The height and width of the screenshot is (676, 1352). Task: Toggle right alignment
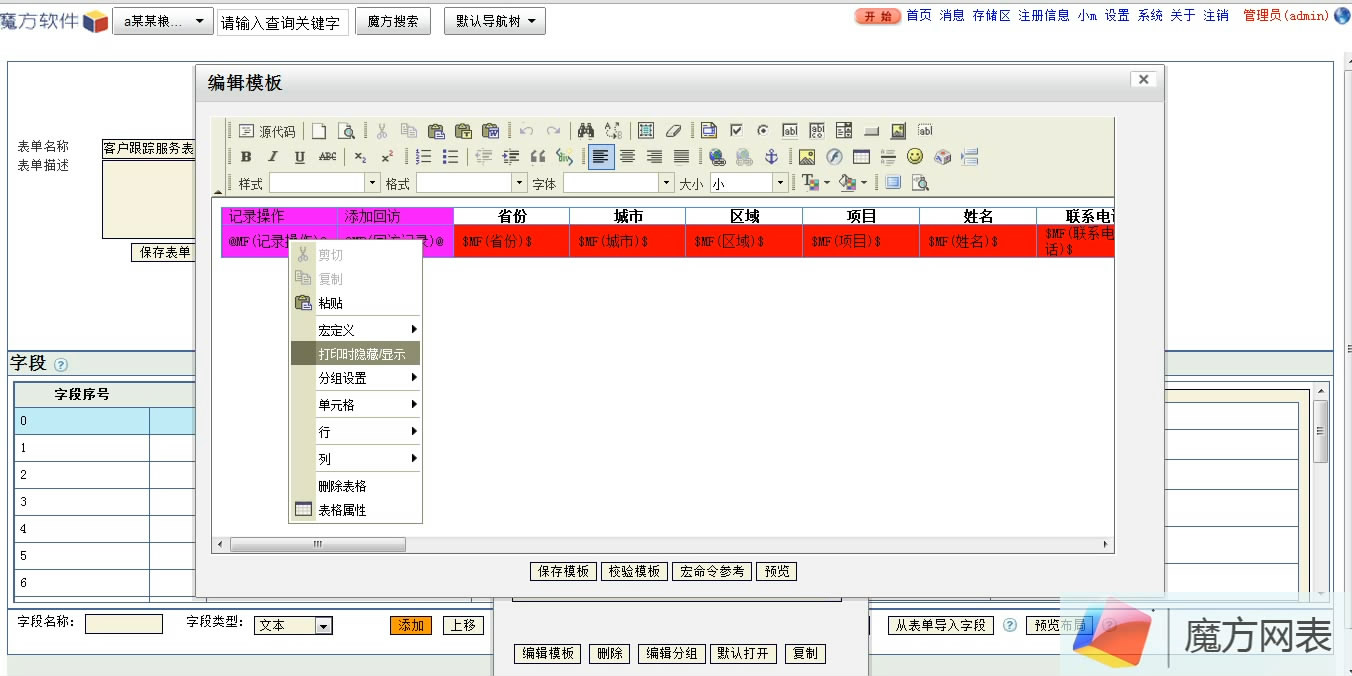[x=654, y=157]
